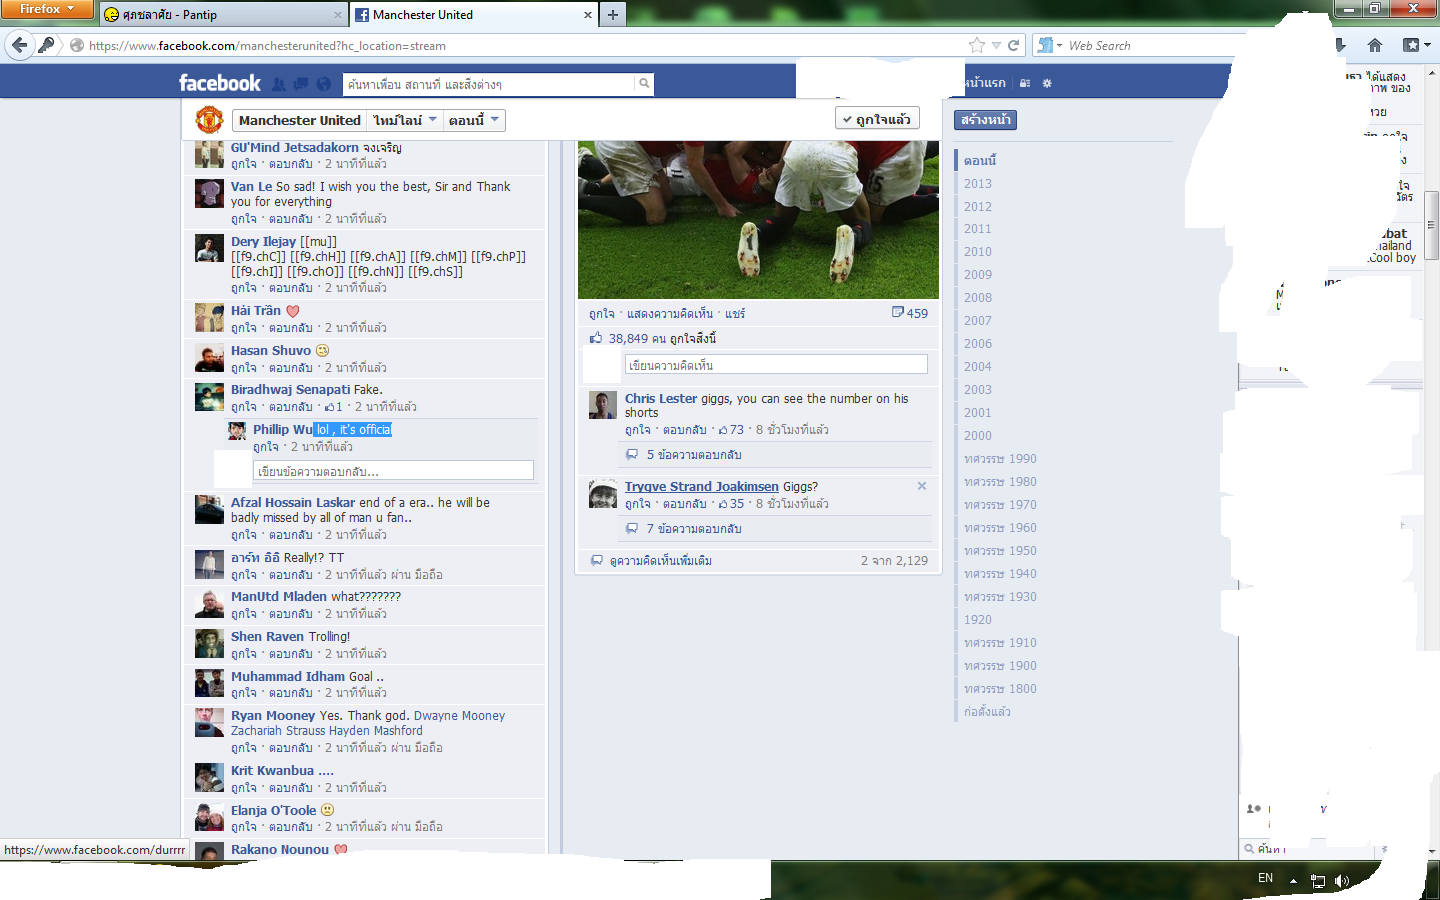Open the ไทม์ไลน์ dropdown

click(405, 120)
